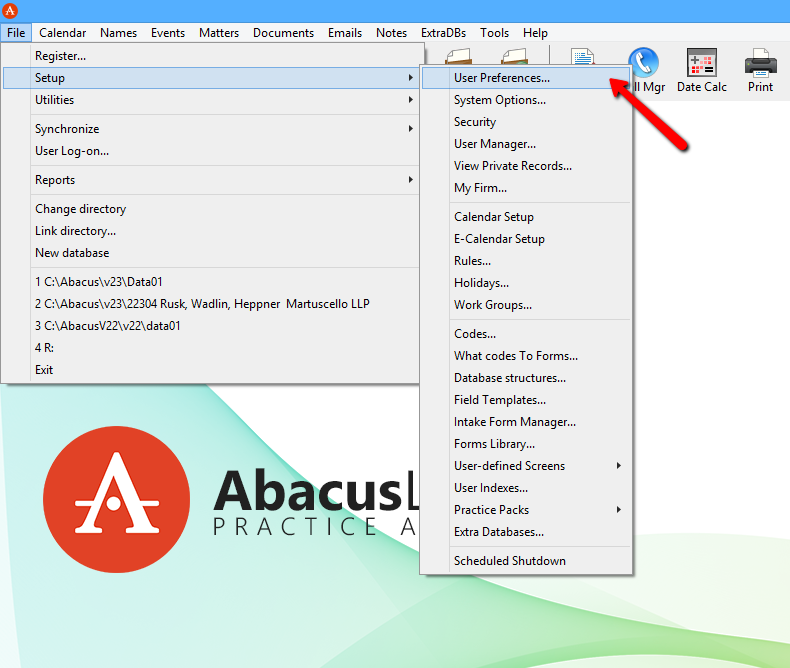
Task: Select What codes To Forms...
Action: point(526,356)
